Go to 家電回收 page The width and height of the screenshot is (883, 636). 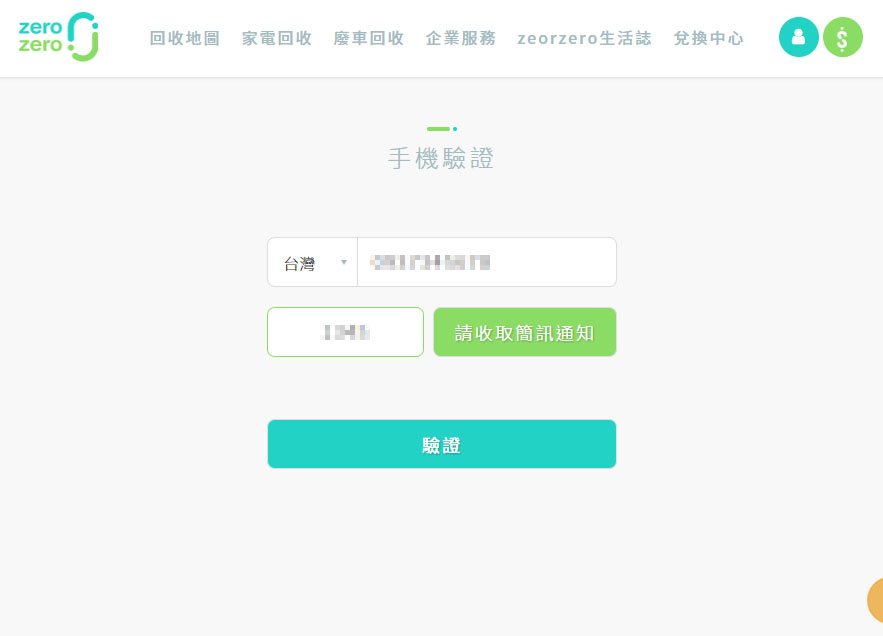pos(277,38)
